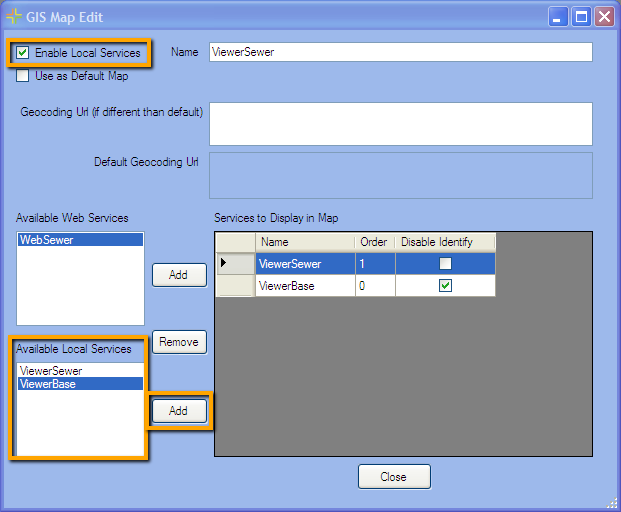The width and height of the screenshot is (621, 512).
Task: Sort grid by the Order column header
Action: click(375, 242)
